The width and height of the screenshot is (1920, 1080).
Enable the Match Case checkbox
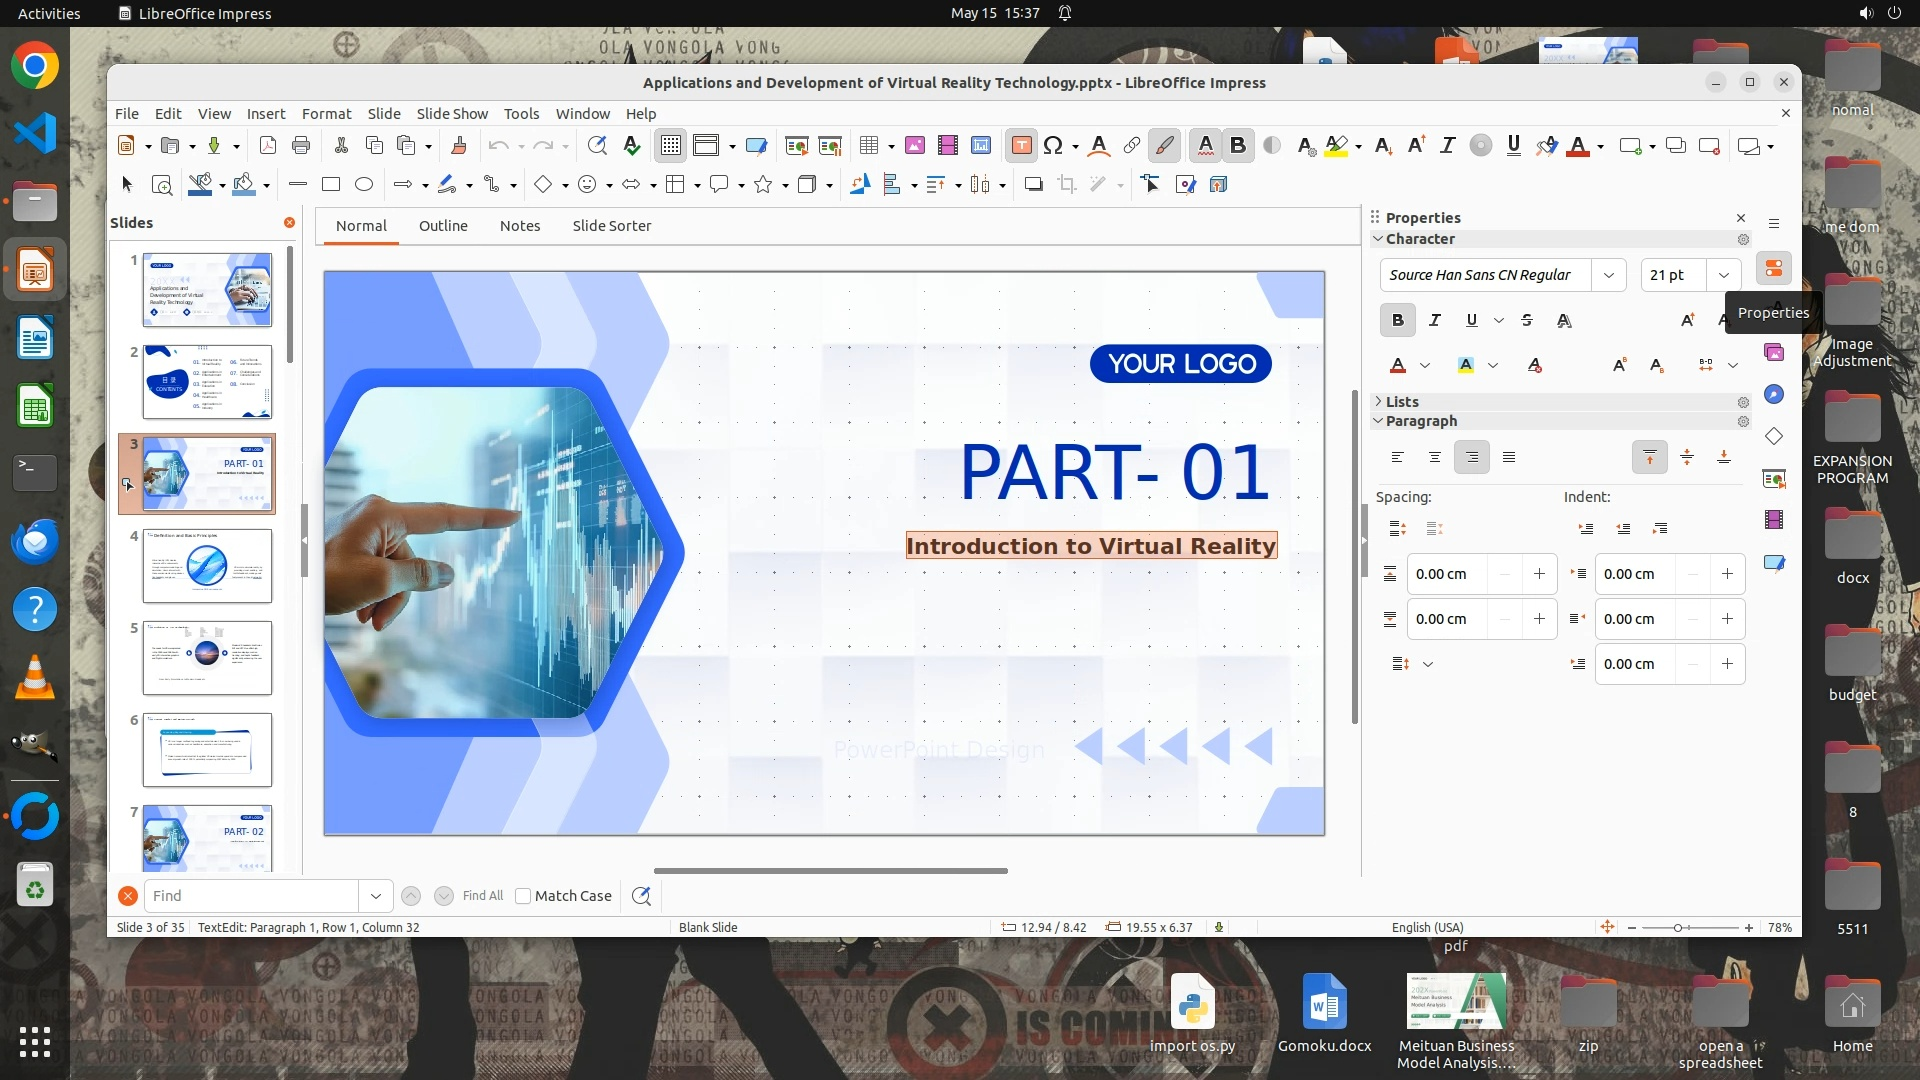pyautogui.click(x=523, y=896)
